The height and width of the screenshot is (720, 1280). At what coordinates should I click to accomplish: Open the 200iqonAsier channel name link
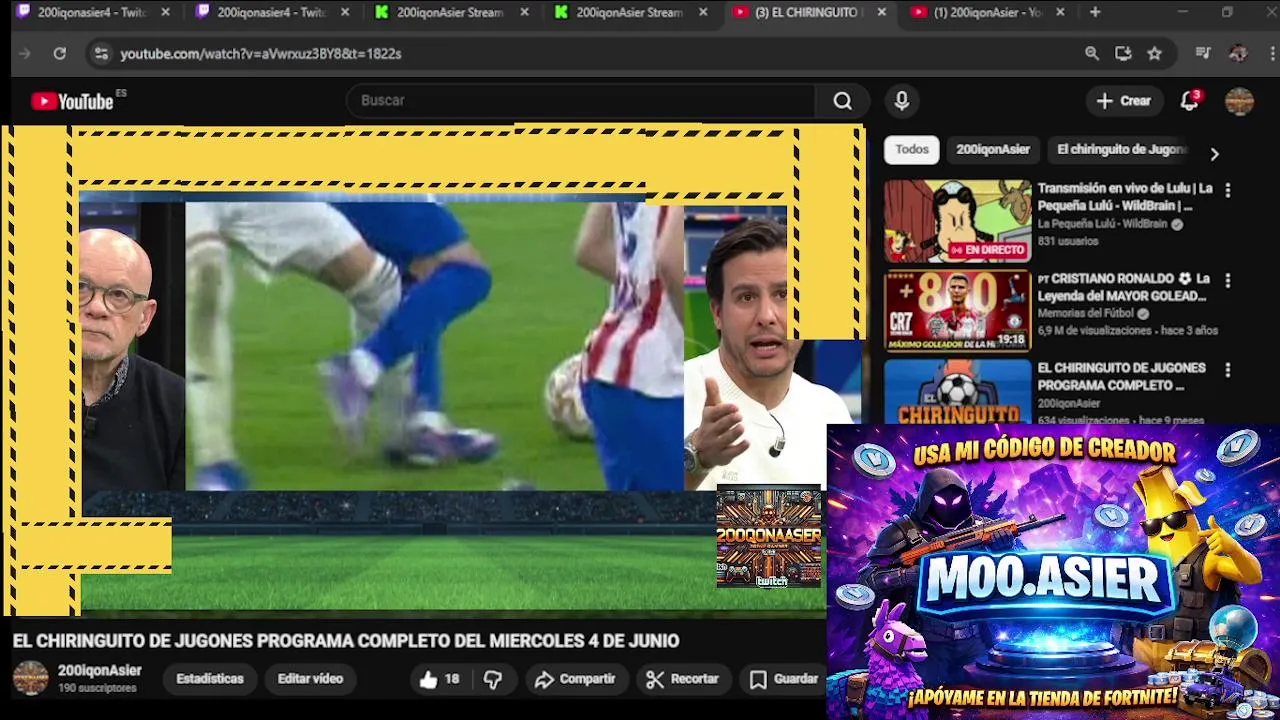pos(100,671)
